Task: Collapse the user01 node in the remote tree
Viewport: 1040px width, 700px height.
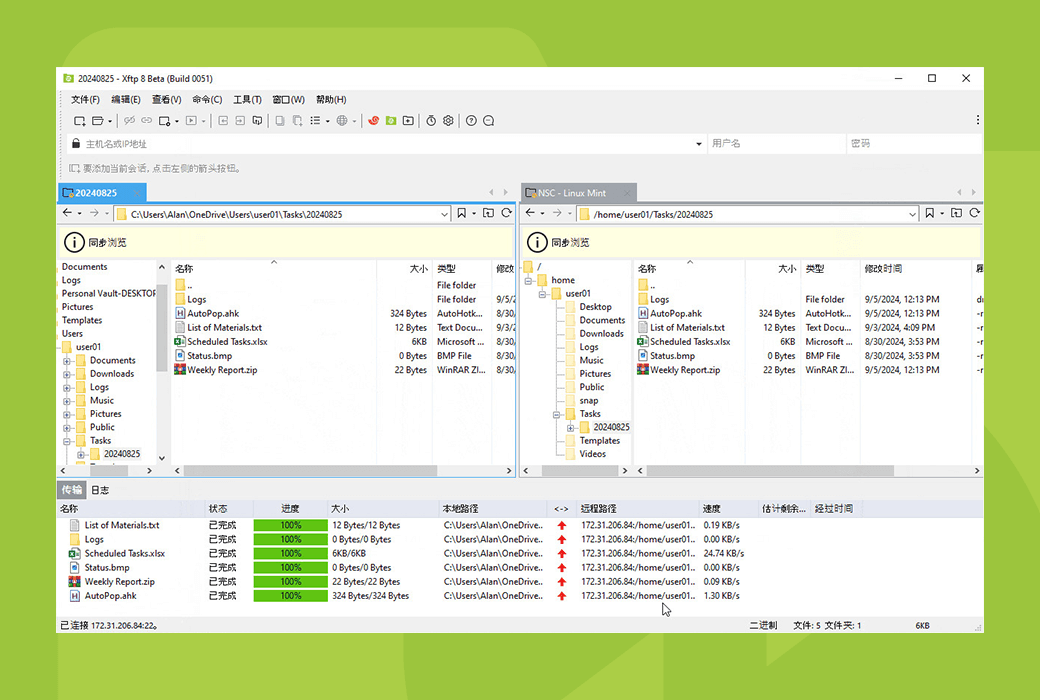Action: point(543,294)
